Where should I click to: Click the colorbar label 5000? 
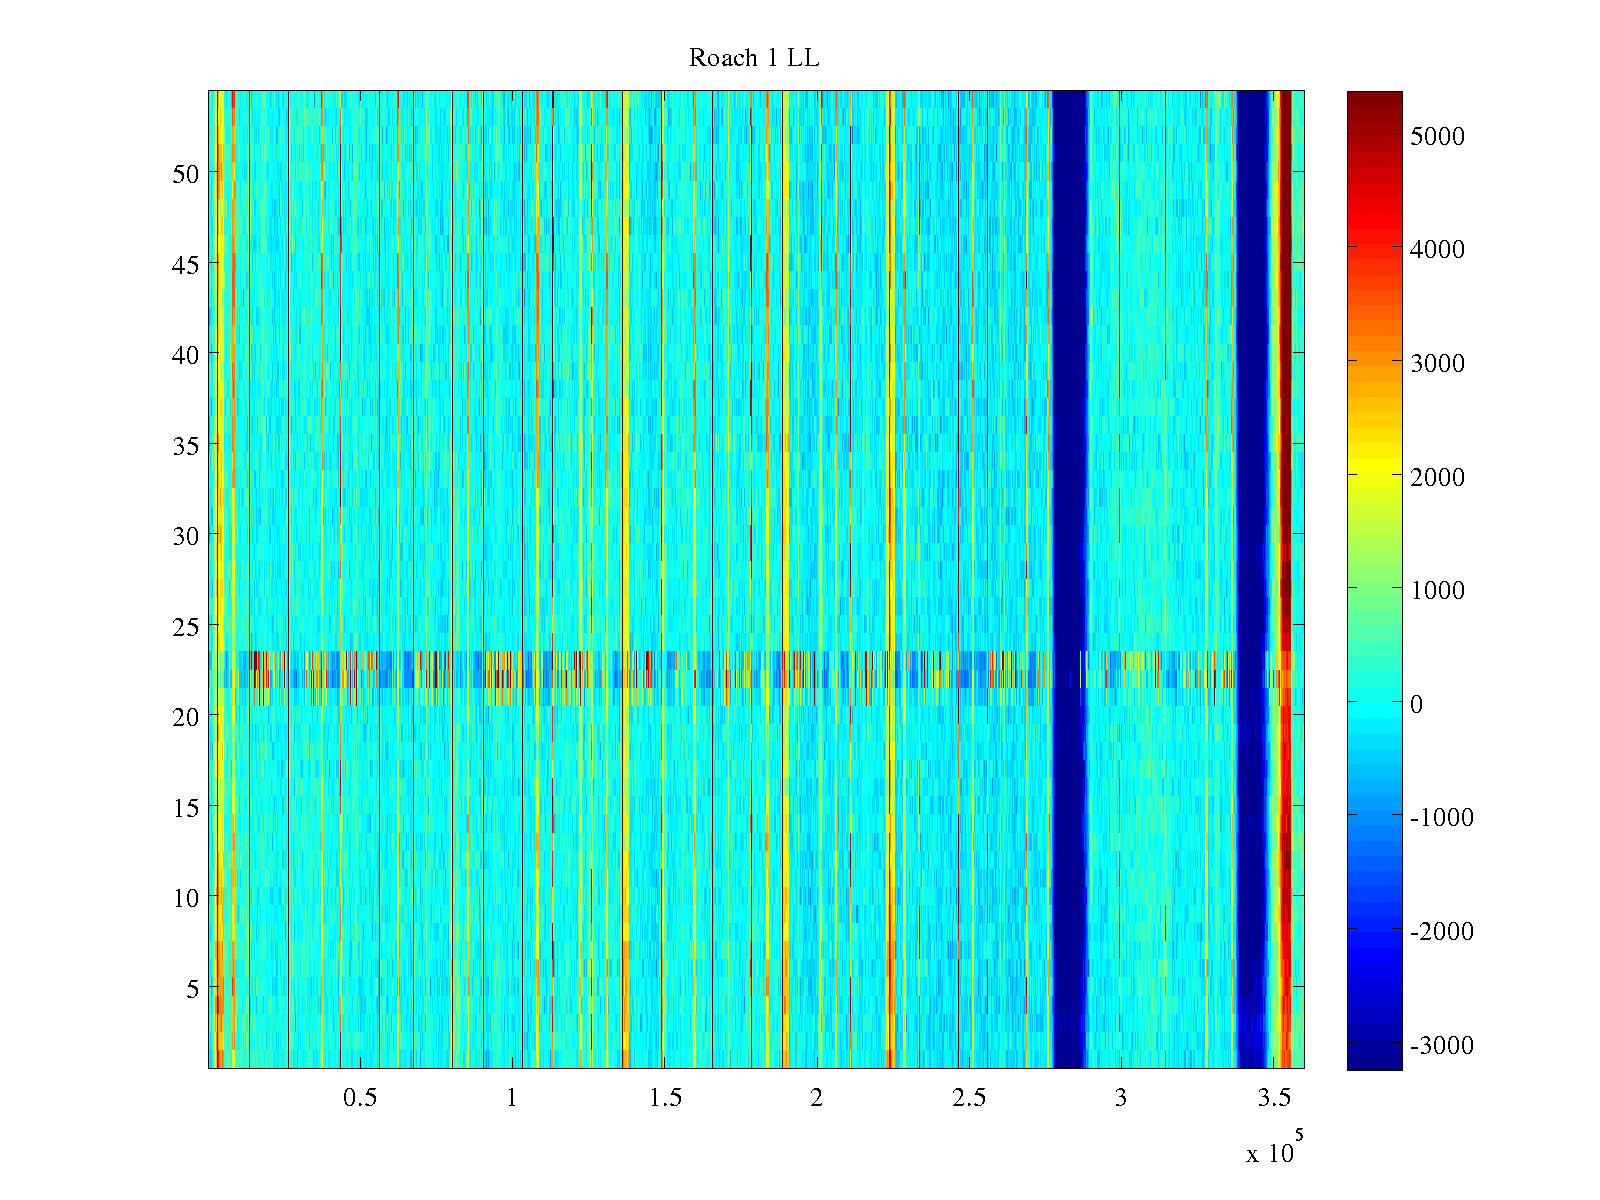point(1437,137)
